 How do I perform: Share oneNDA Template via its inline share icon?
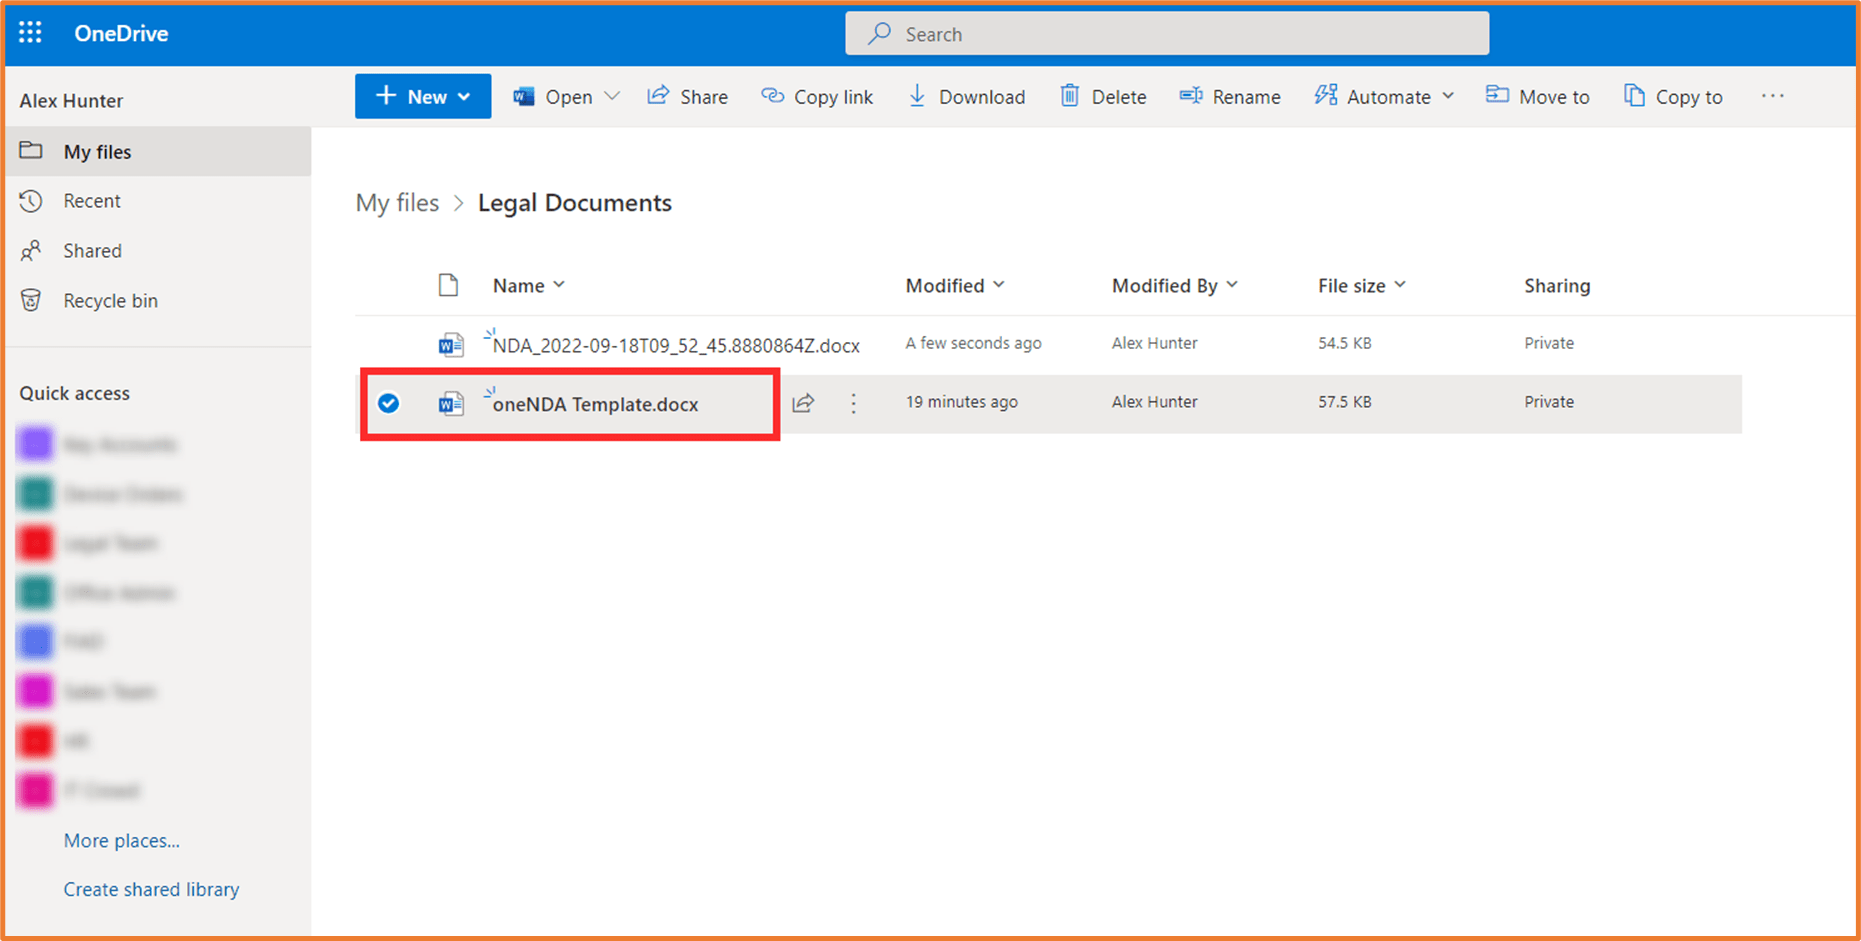pos(803,403)
